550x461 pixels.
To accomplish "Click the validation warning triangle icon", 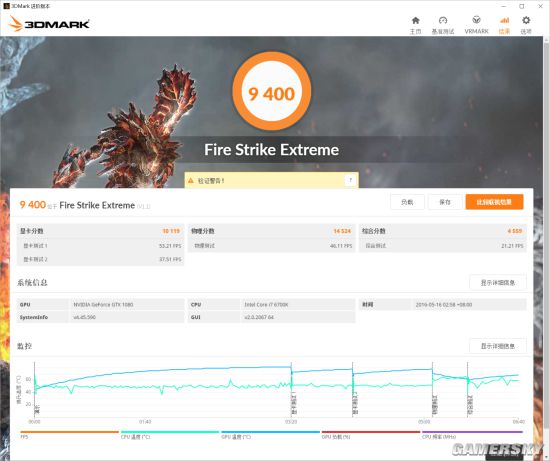I will click(191, 180).
